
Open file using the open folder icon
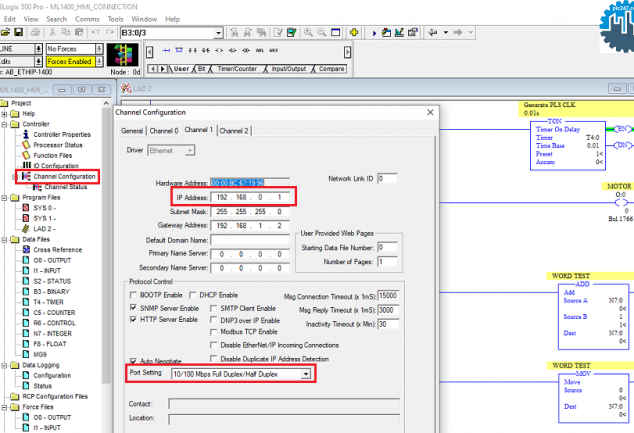pyautogui.click(x=5, y=32)
